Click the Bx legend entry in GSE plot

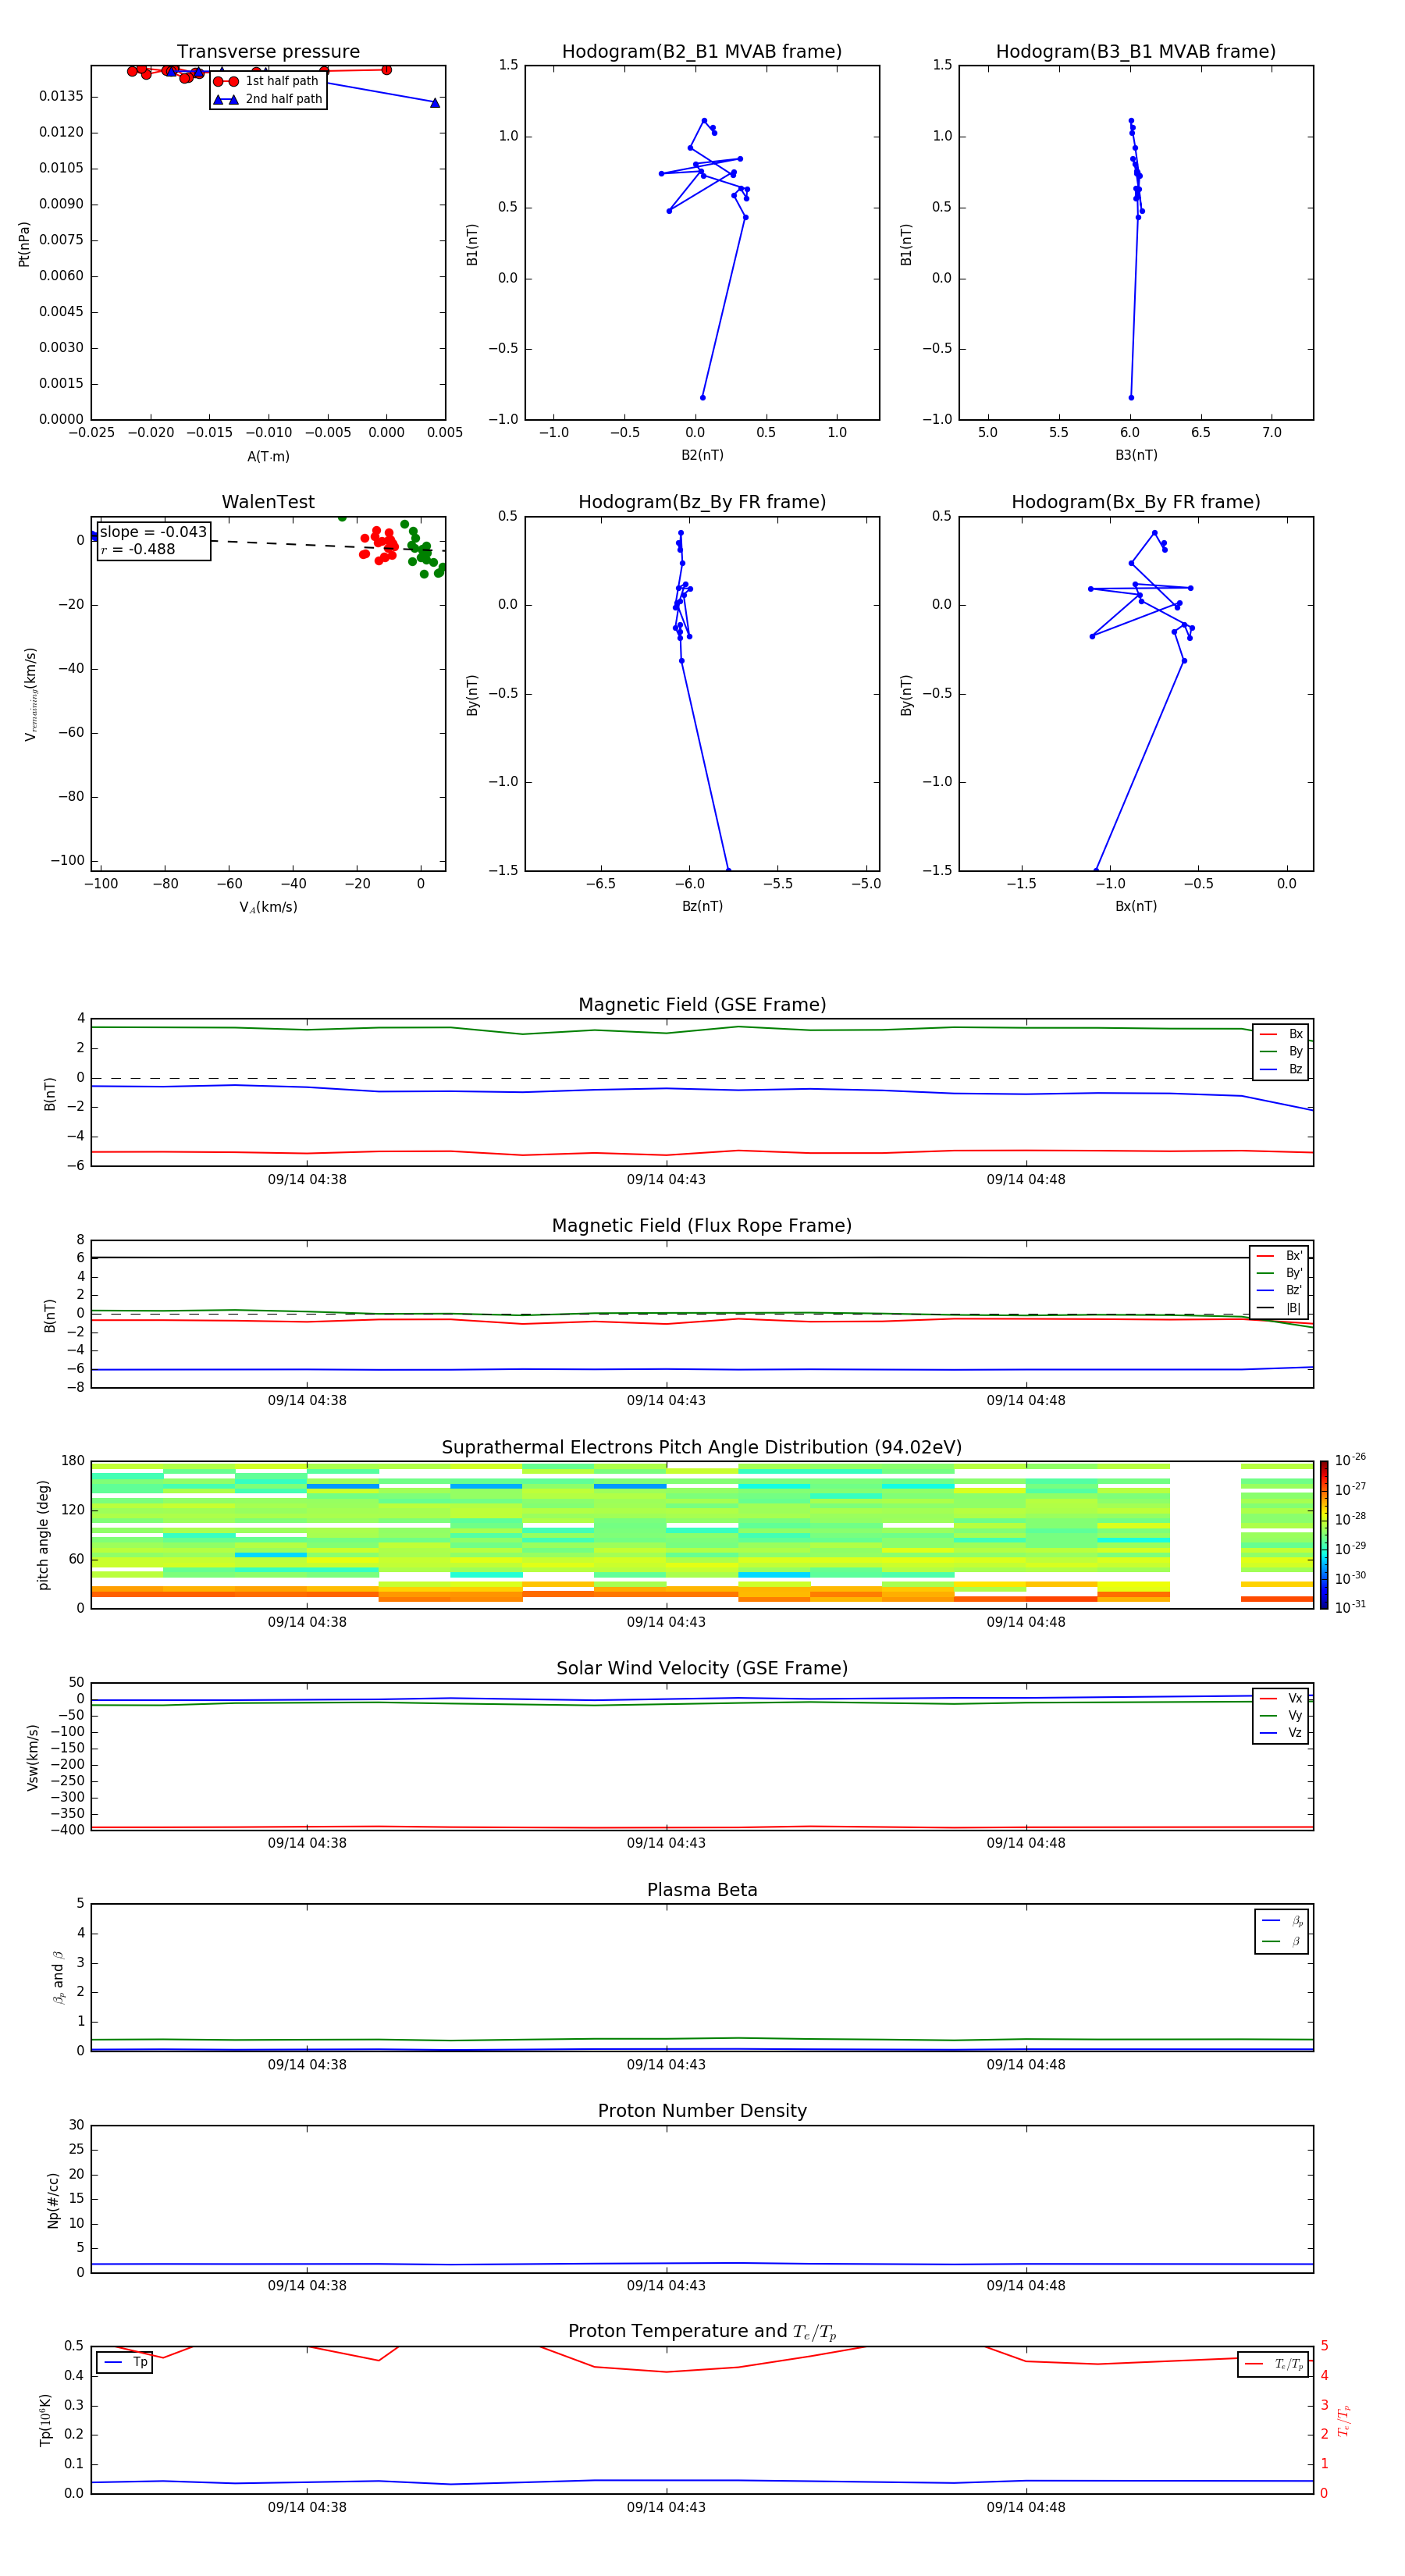point(1281,1034)
